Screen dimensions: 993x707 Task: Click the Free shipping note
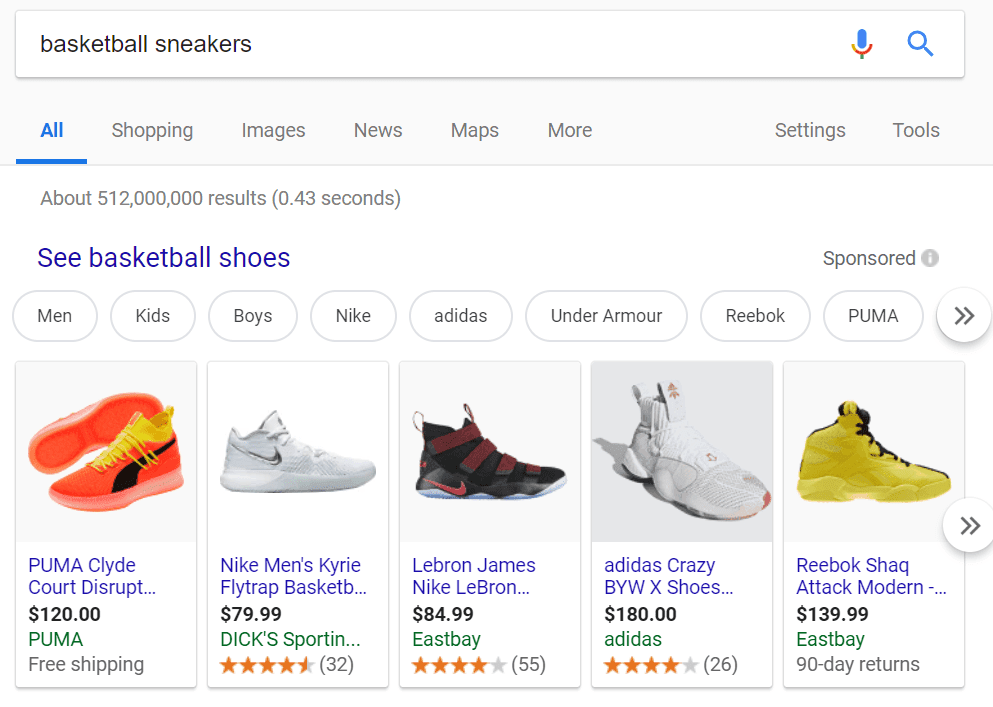86,665
